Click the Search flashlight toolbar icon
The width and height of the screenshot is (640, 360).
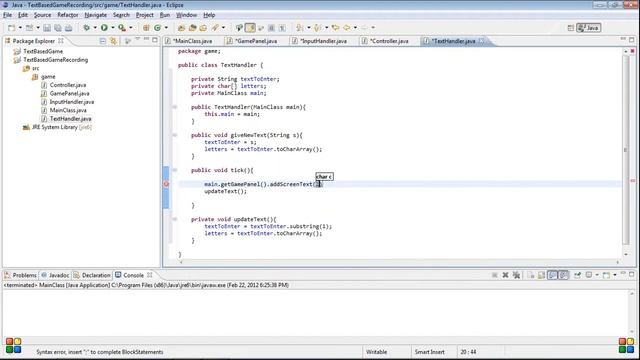(215, 28)
